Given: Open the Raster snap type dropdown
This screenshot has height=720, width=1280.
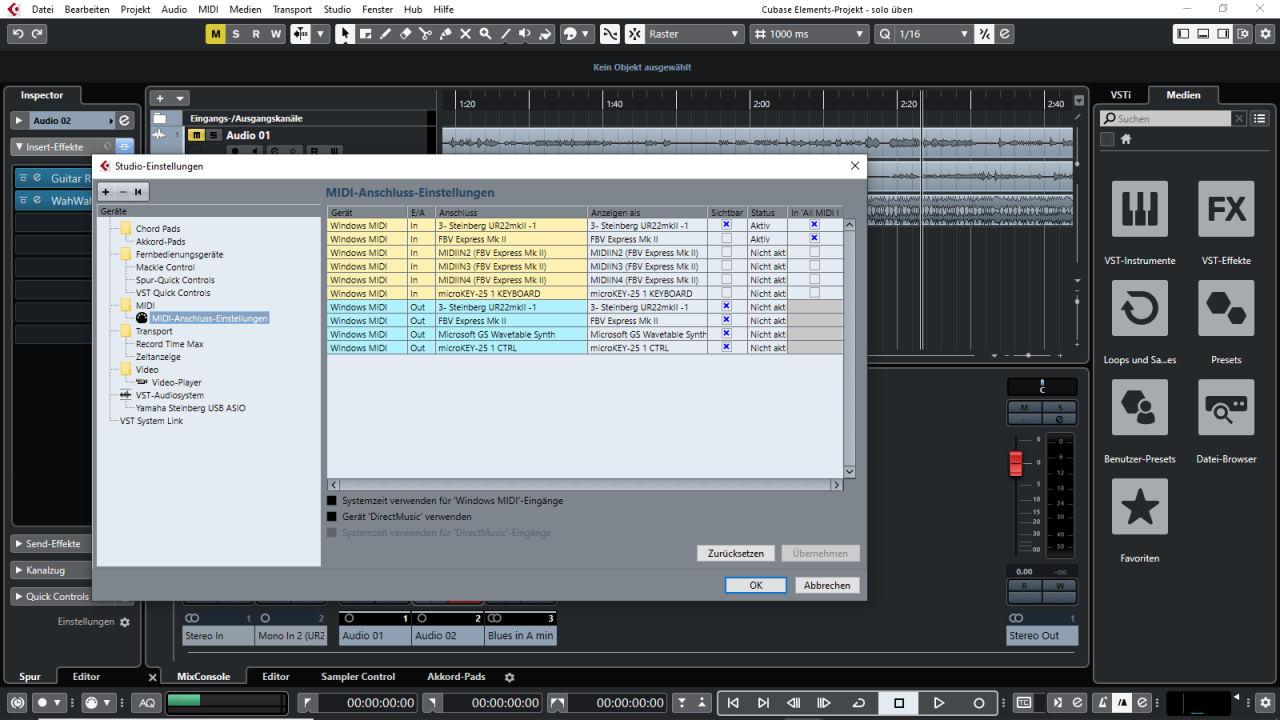Looking at the screenshot, I should [x=694, y=34].
